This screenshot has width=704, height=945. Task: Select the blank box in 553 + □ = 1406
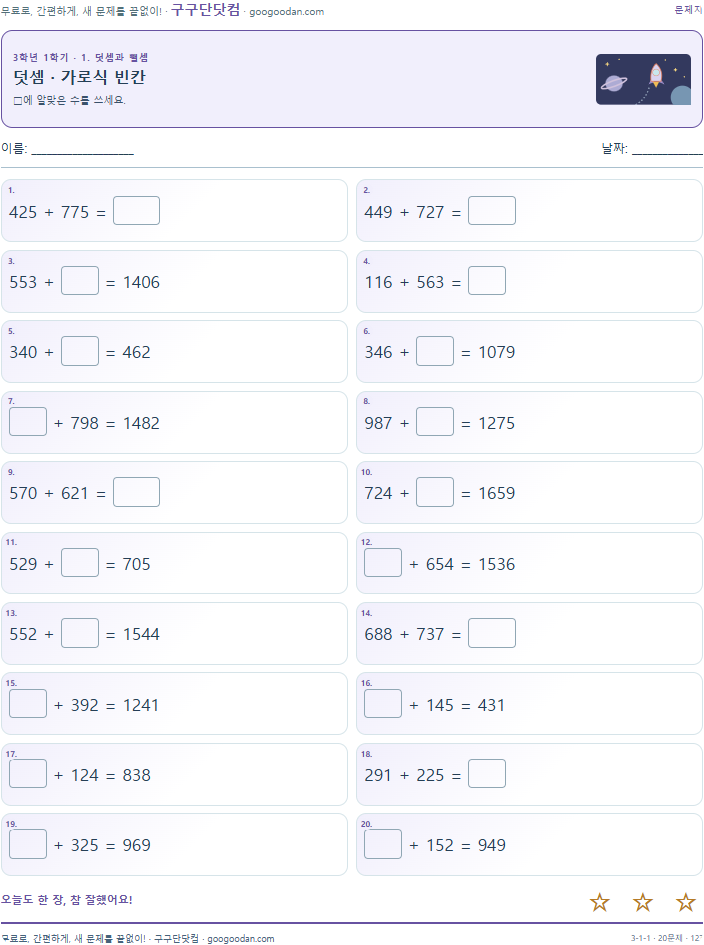click(x=80, y=281)
